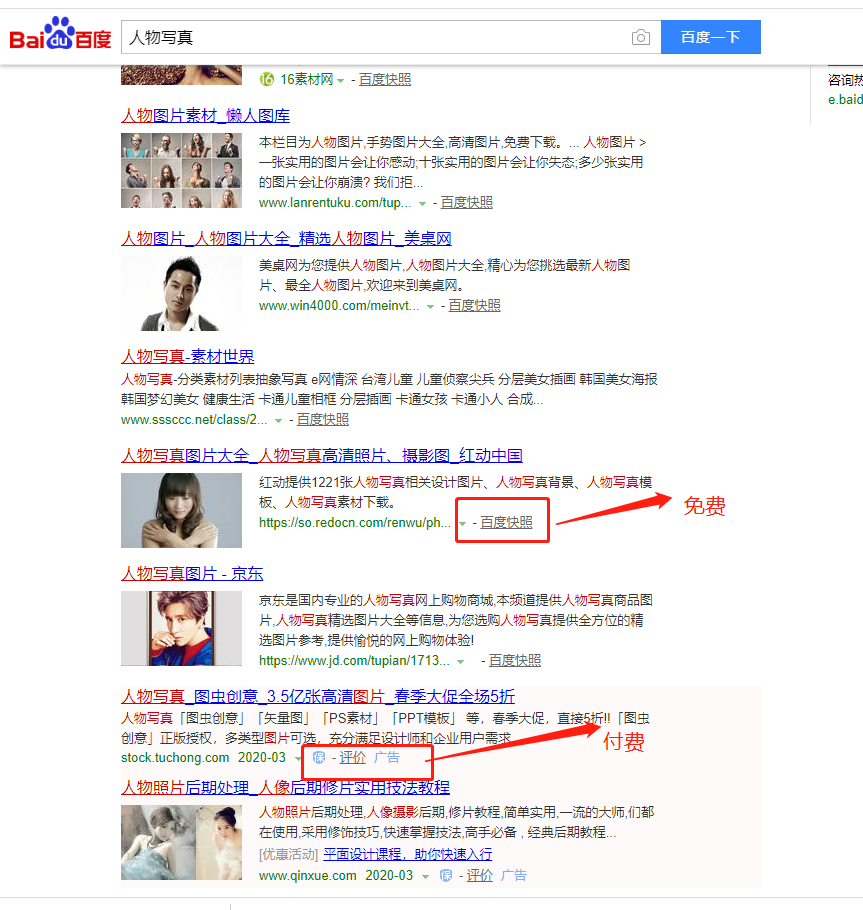Click the 百度一下 search button
Image resolution: width=863 pixels, height=910 pixels.
click(711, 37)
